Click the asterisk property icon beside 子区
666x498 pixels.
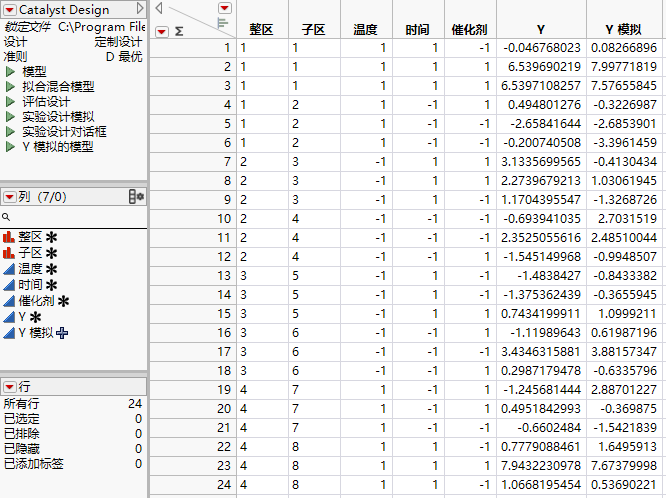[51, 254]
